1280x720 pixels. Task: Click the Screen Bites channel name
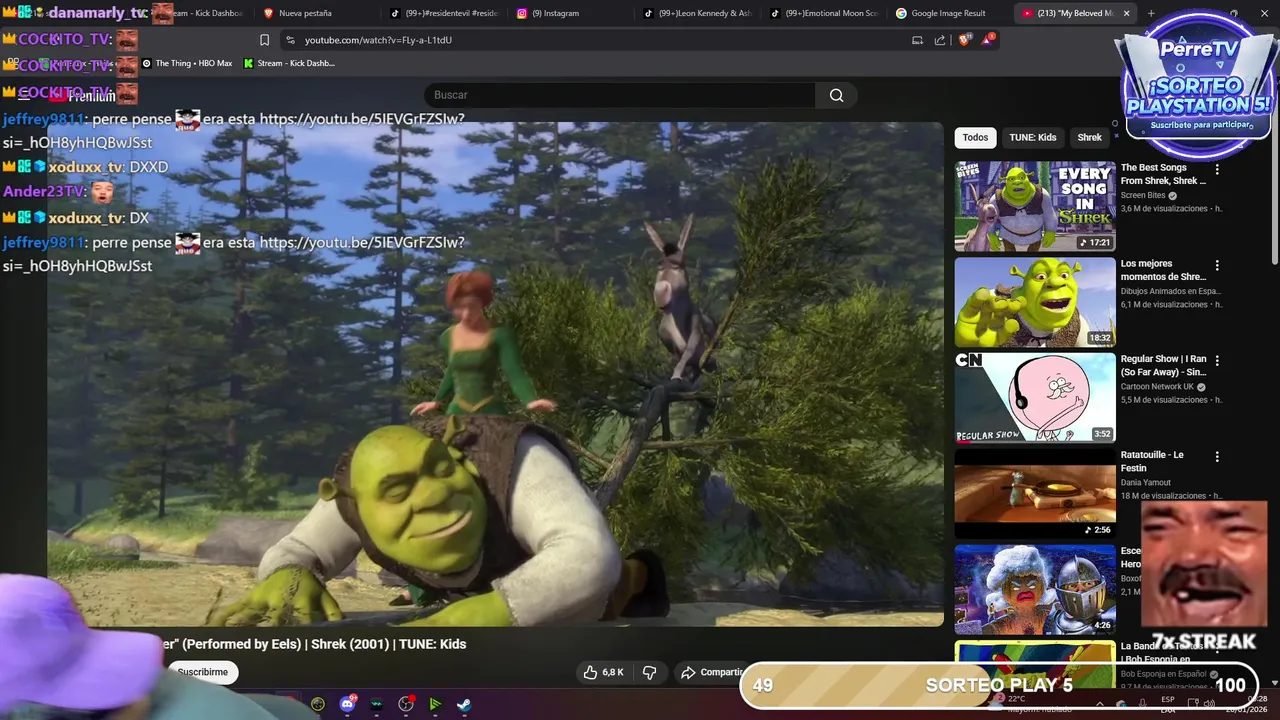click(x=1143, y=196)
